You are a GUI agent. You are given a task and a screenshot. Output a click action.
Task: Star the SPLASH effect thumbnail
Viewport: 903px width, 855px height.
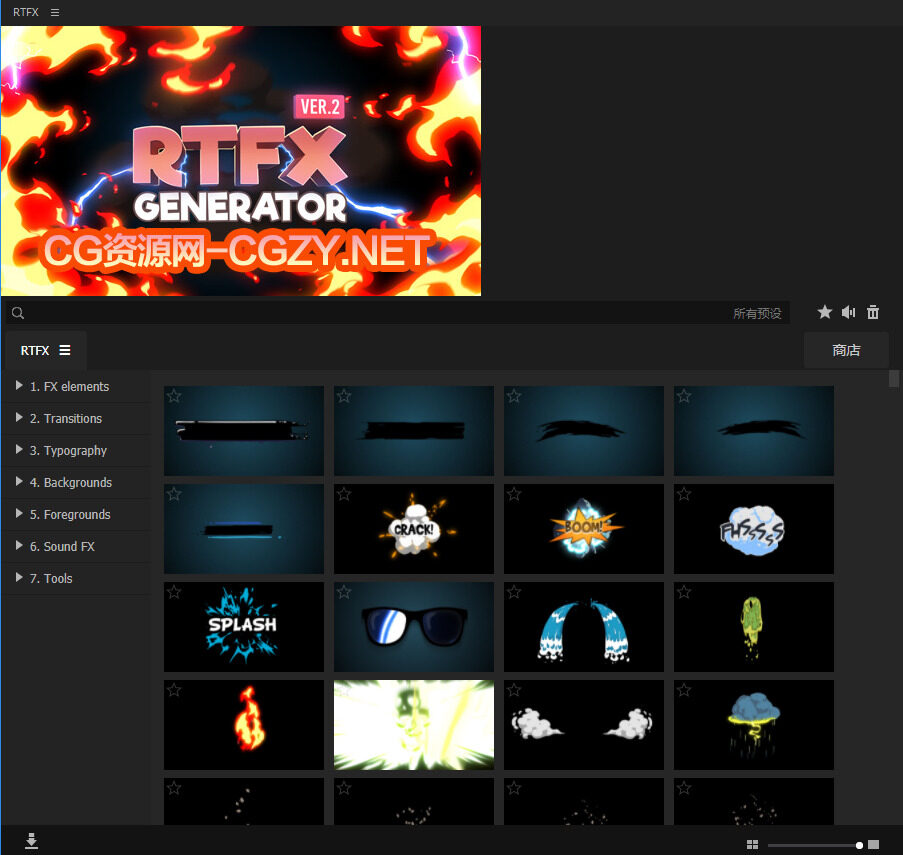(174, 592)
